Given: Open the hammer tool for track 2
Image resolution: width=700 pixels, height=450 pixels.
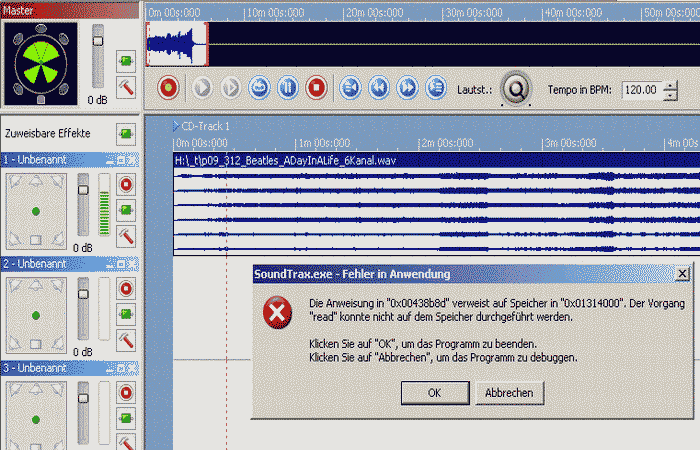Looking at the screenshot, I should 126,339.
